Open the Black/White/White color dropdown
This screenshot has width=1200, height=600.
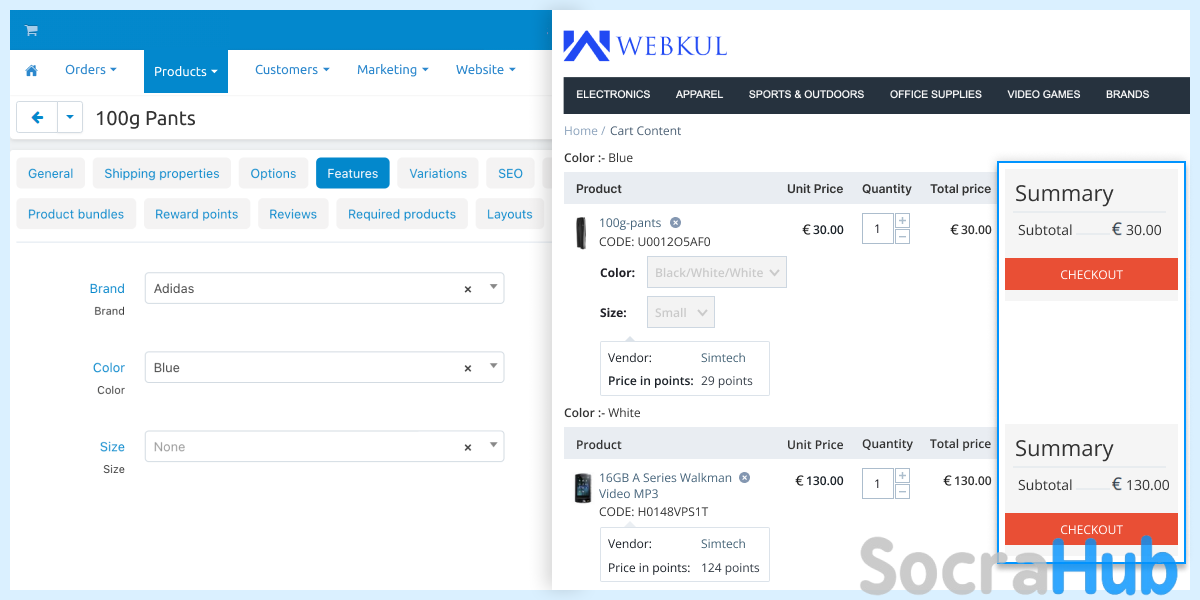tap(717, 272)
